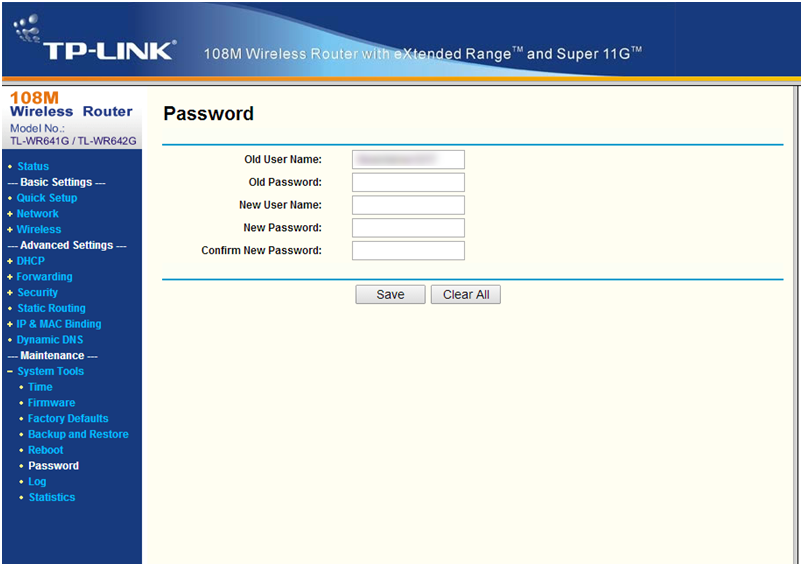Viewport: 801px width, 566px height.
Task: Click the TP-LINK logo in the header
Action: 95,39
